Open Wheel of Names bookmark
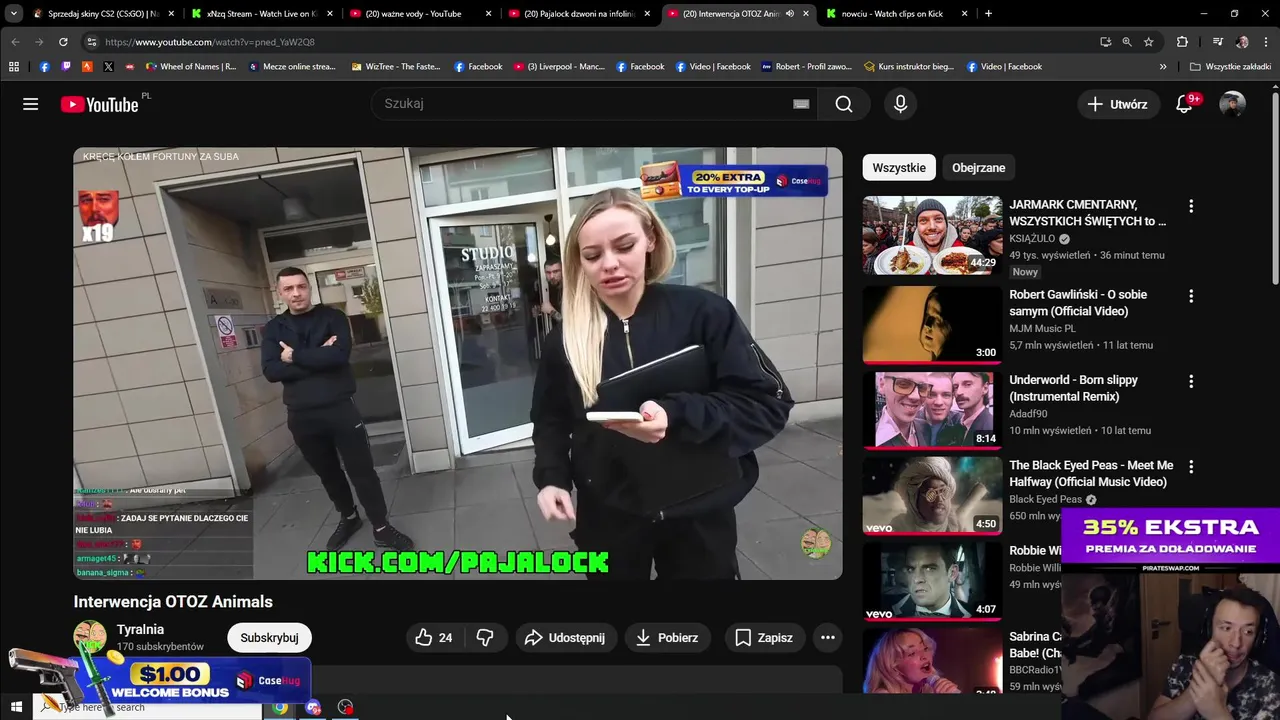 coord(190,67)
